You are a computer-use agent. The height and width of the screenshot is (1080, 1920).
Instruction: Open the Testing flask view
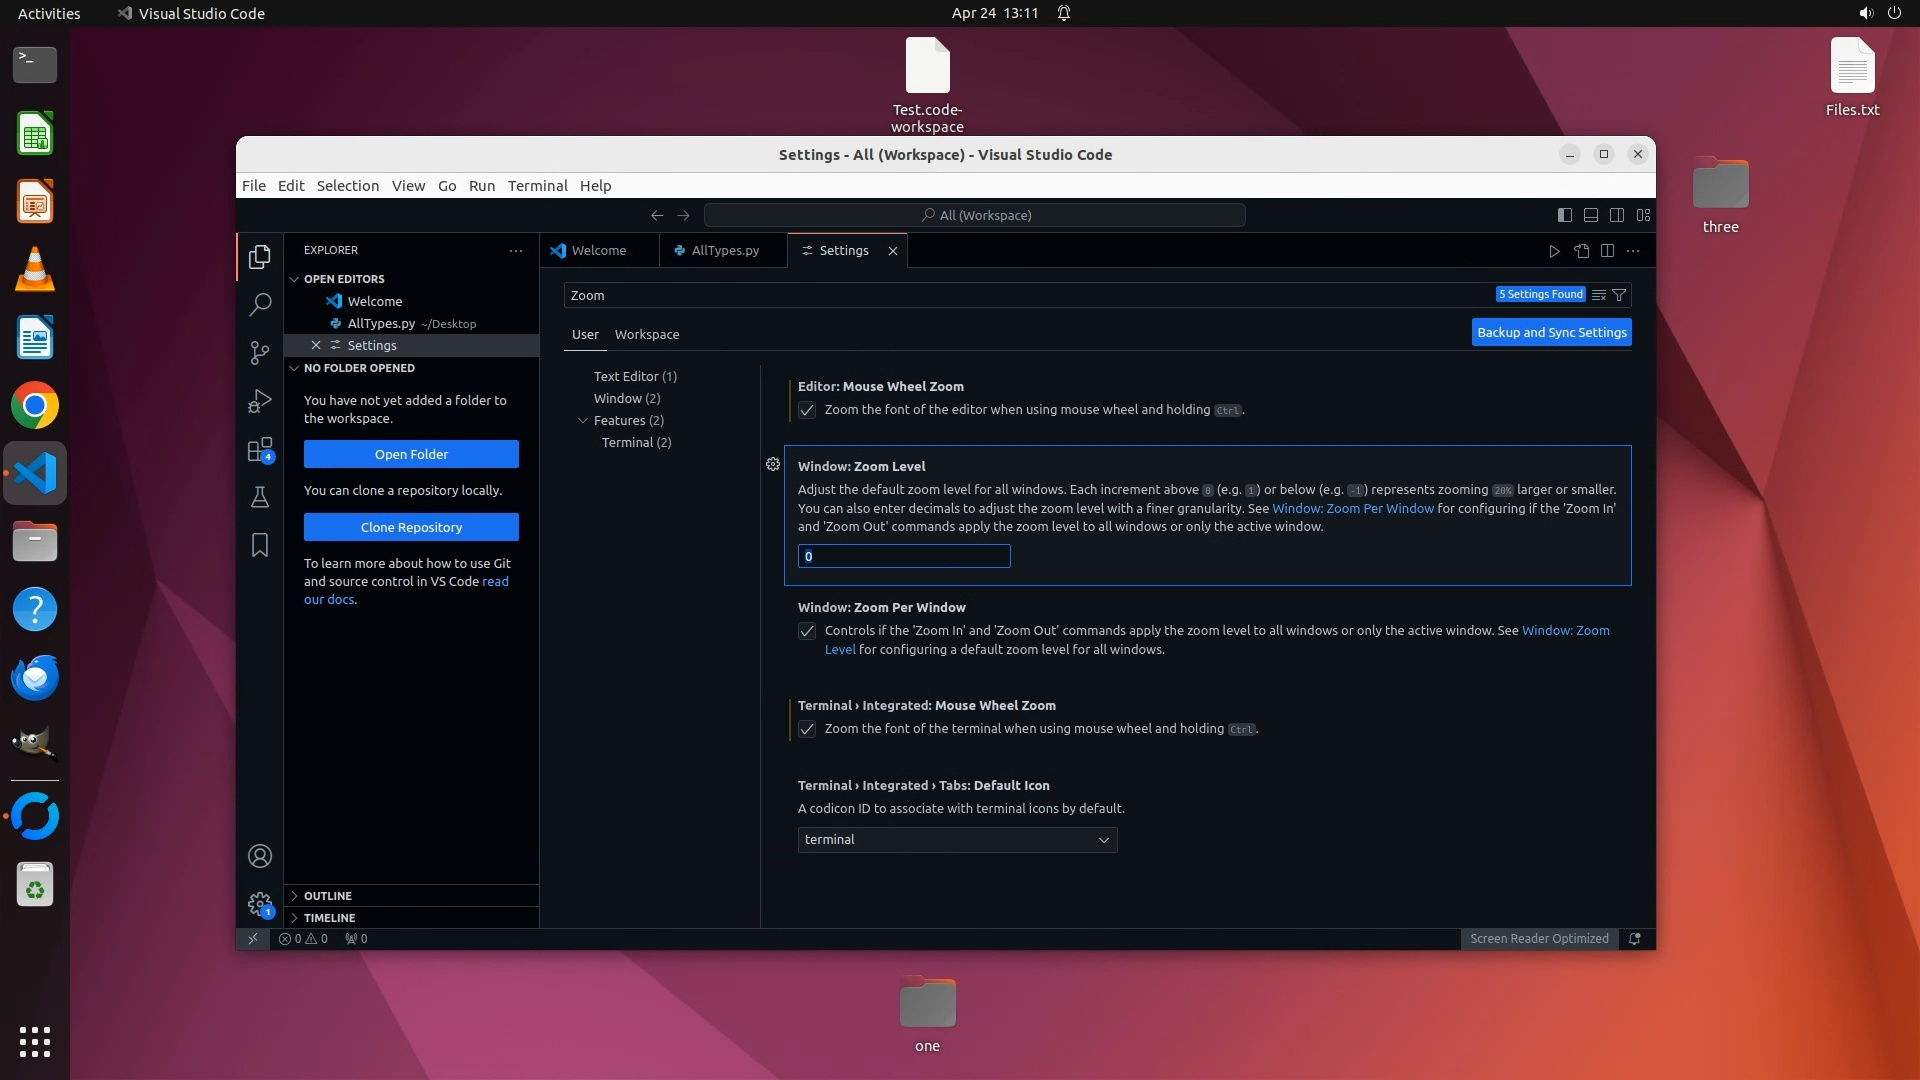tap(260, 497)
